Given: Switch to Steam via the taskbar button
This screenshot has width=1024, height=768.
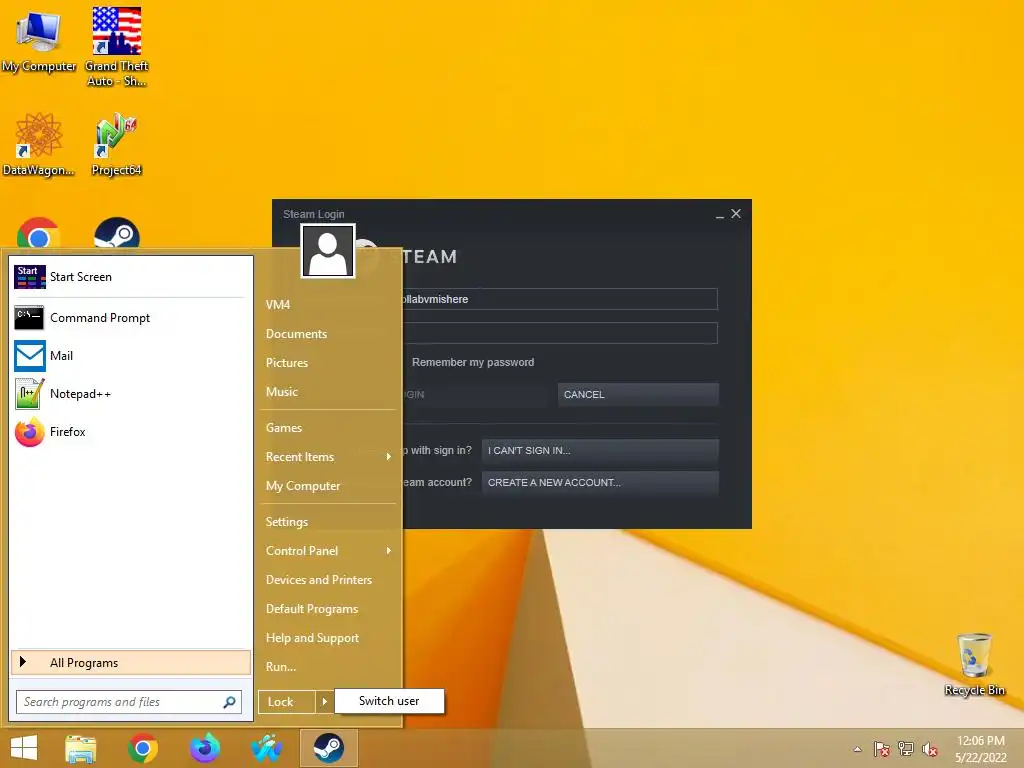Looking at the screenshot, I should [328, 748].
